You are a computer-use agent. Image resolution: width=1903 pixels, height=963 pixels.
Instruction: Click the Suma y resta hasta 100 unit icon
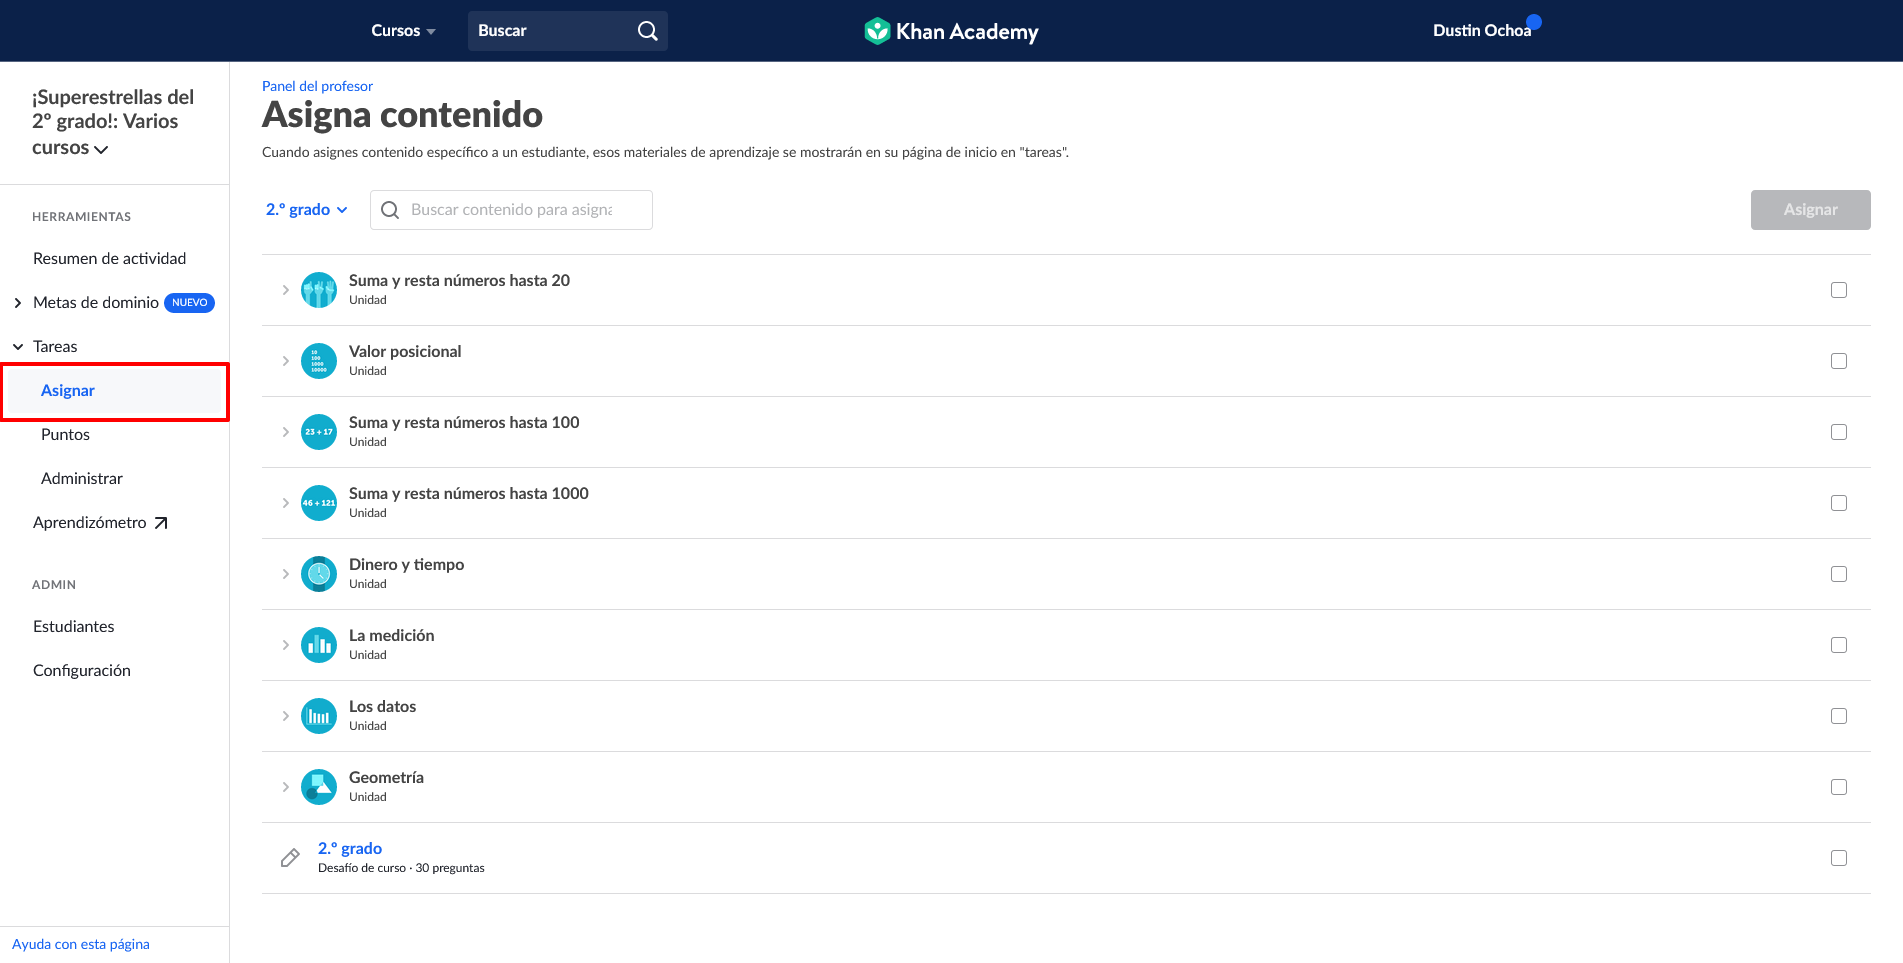(x=319, y=432)
